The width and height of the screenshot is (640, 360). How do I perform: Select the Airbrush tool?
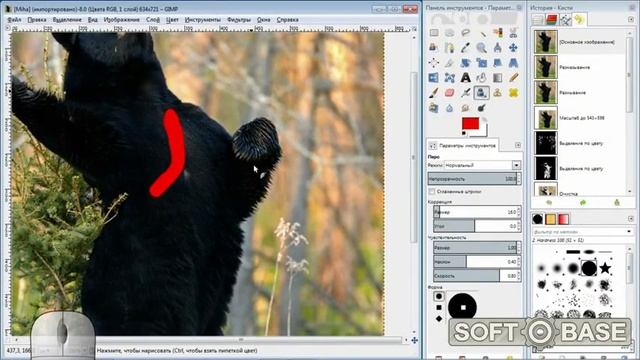click(466, 93)
